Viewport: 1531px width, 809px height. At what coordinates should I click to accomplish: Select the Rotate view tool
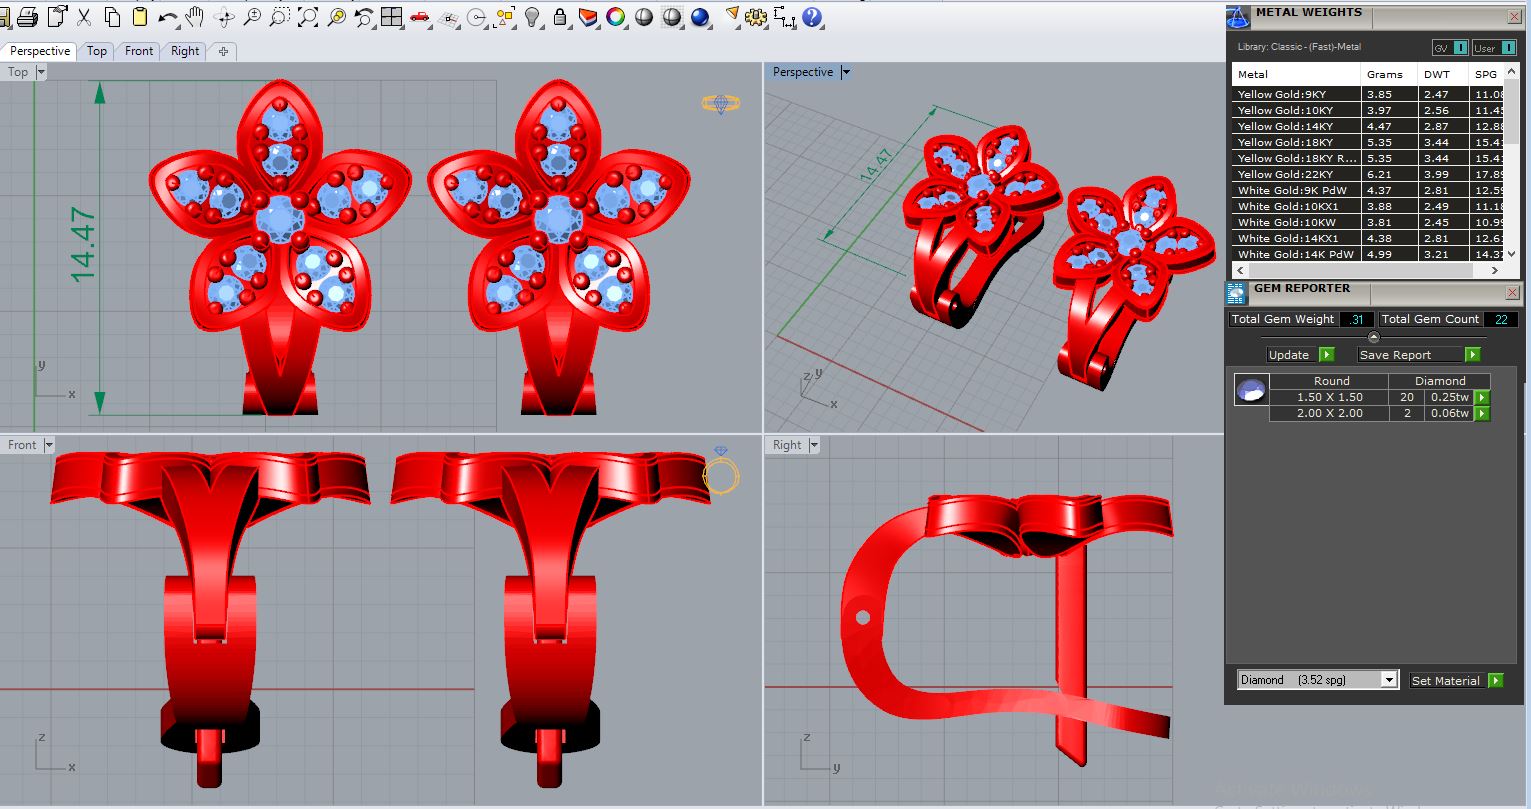click(x=224, y=17)
